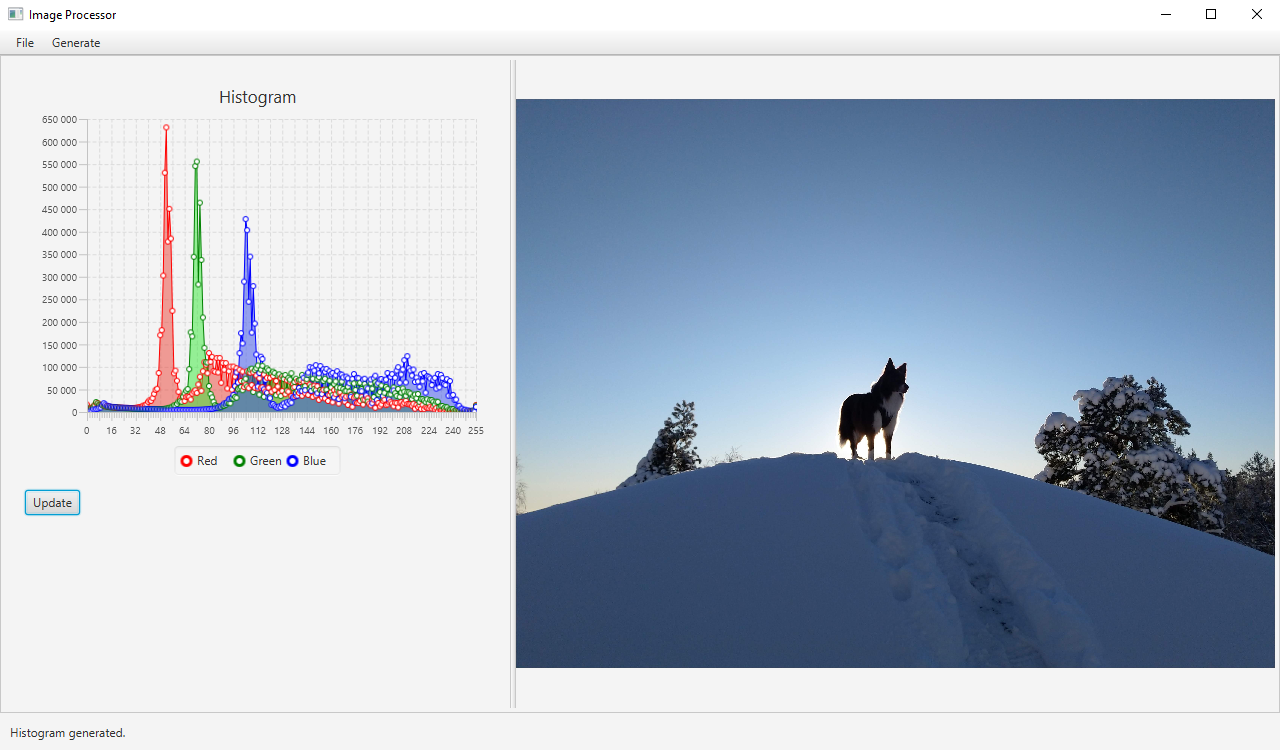Click the blue circle marker in the legend

coord(290,461)
